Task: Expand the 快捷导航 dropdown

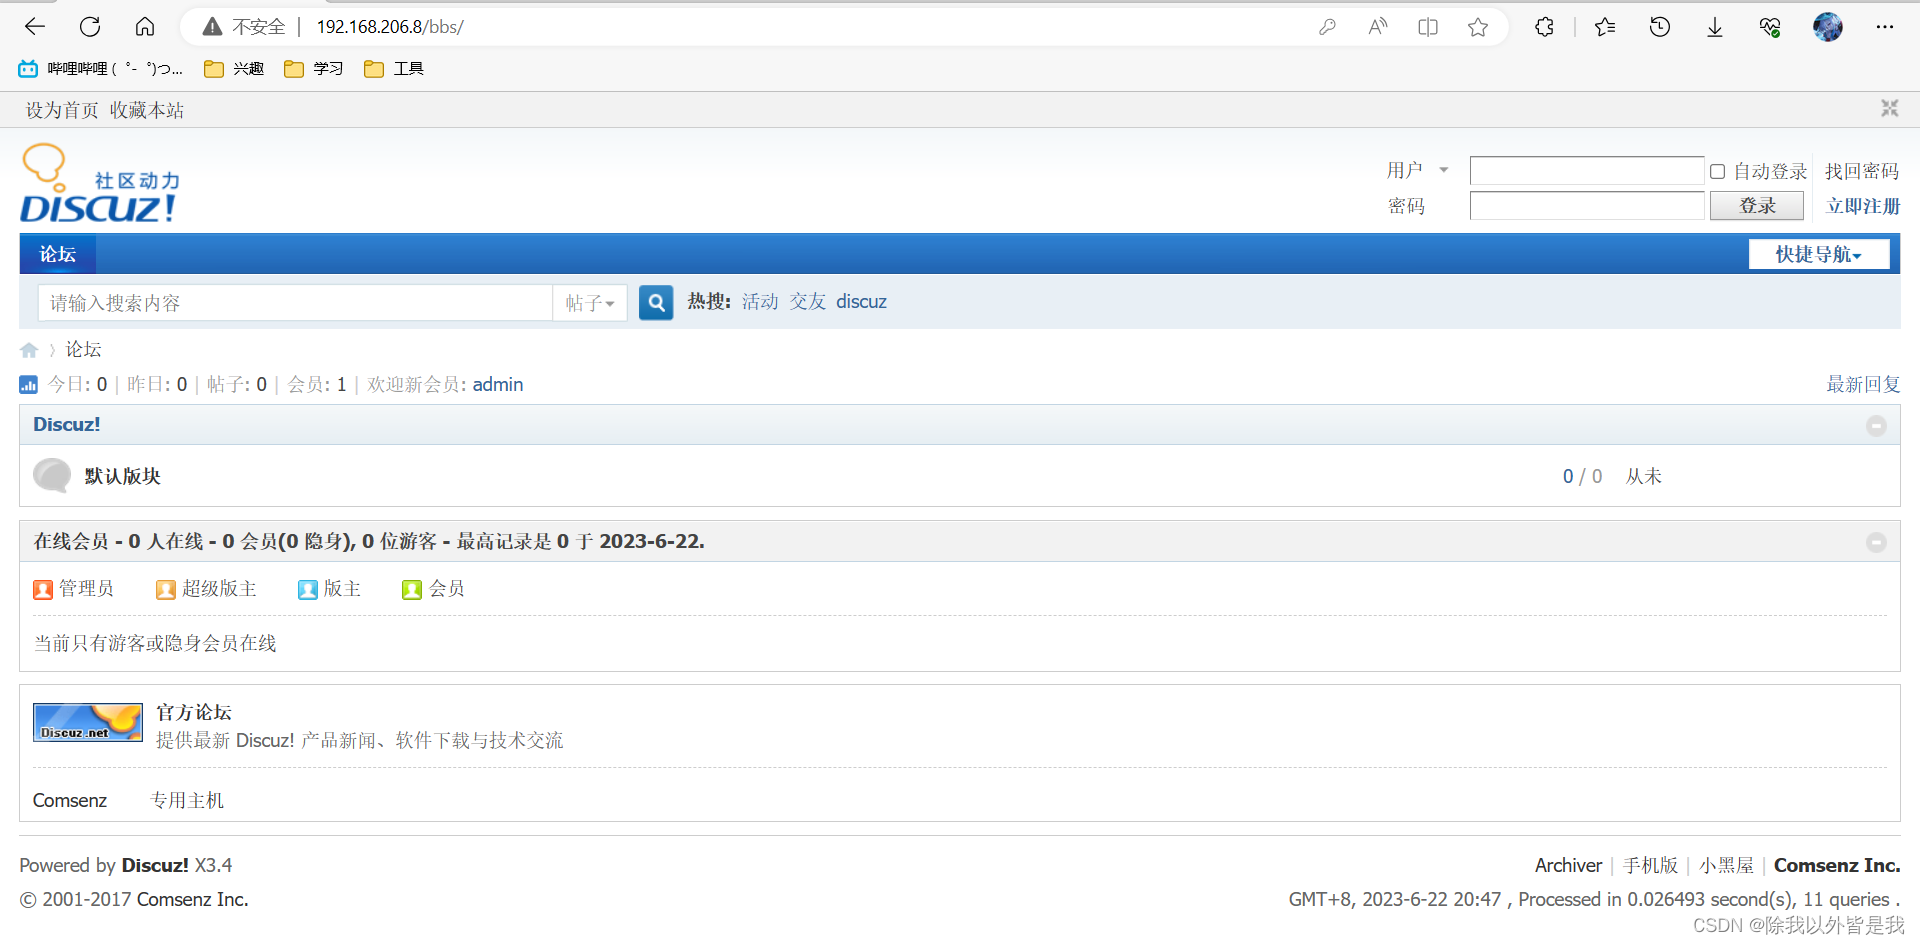Action: 1819,254
